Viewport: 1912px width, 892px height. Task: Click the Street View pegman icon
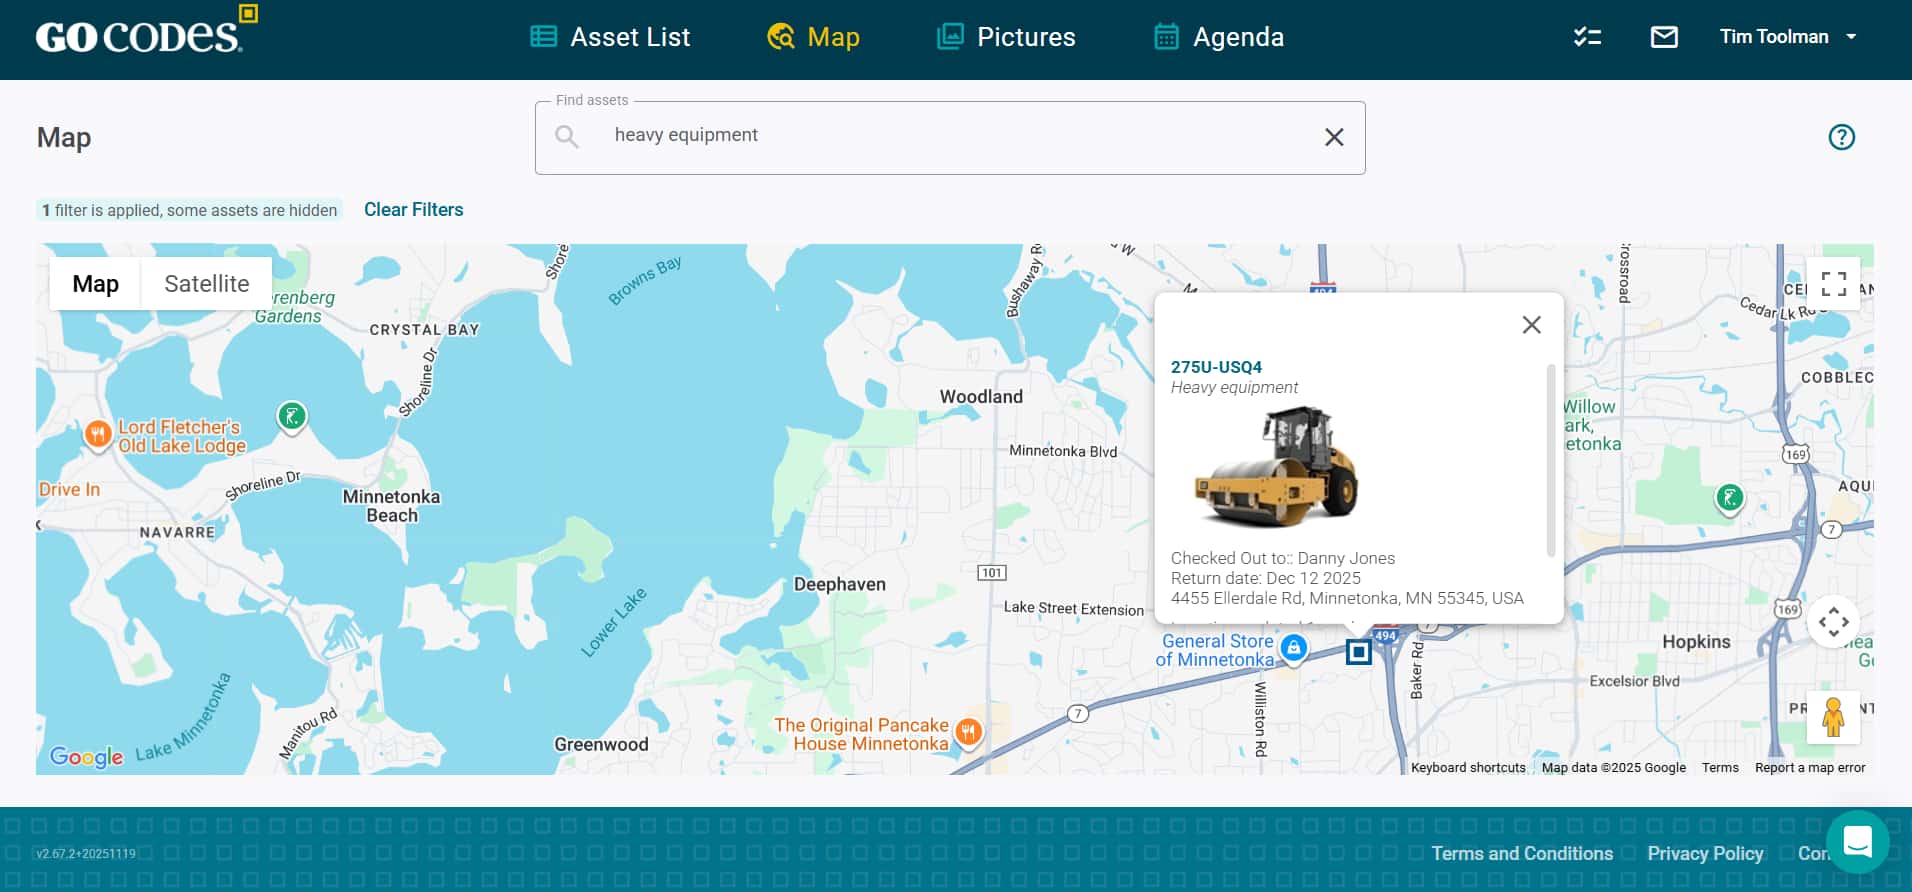(x=1832, y=717)
